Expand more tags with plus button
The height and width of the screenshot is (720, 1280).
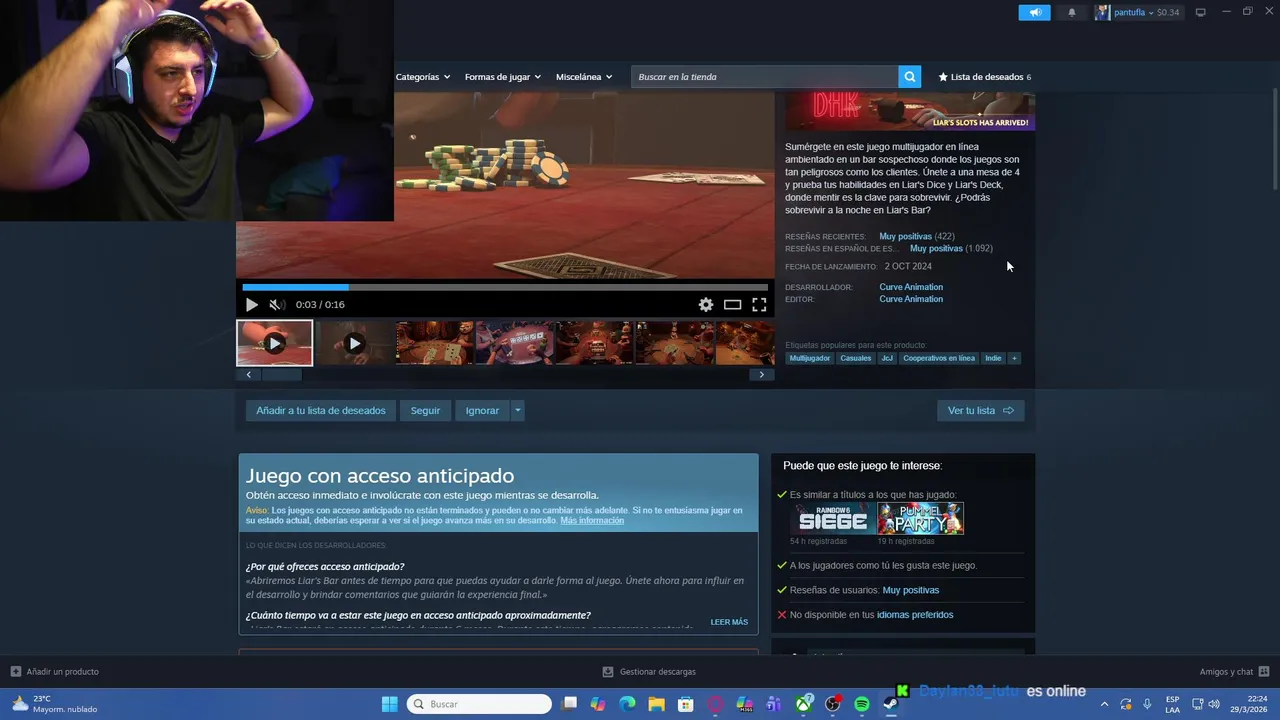tap(1014, 358)
